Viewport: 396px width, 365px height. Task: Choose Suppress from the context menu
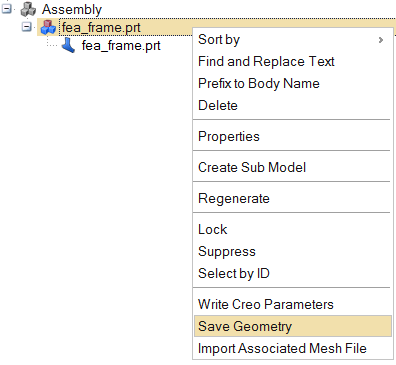coord(227,251)
